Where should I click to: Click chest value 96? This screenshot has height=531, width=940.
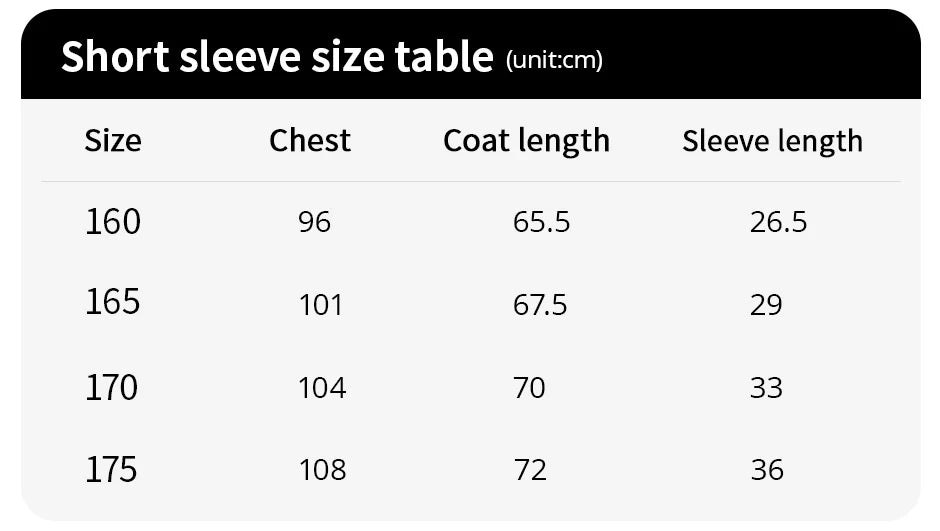pyautogui.click(x=314, y=222)
